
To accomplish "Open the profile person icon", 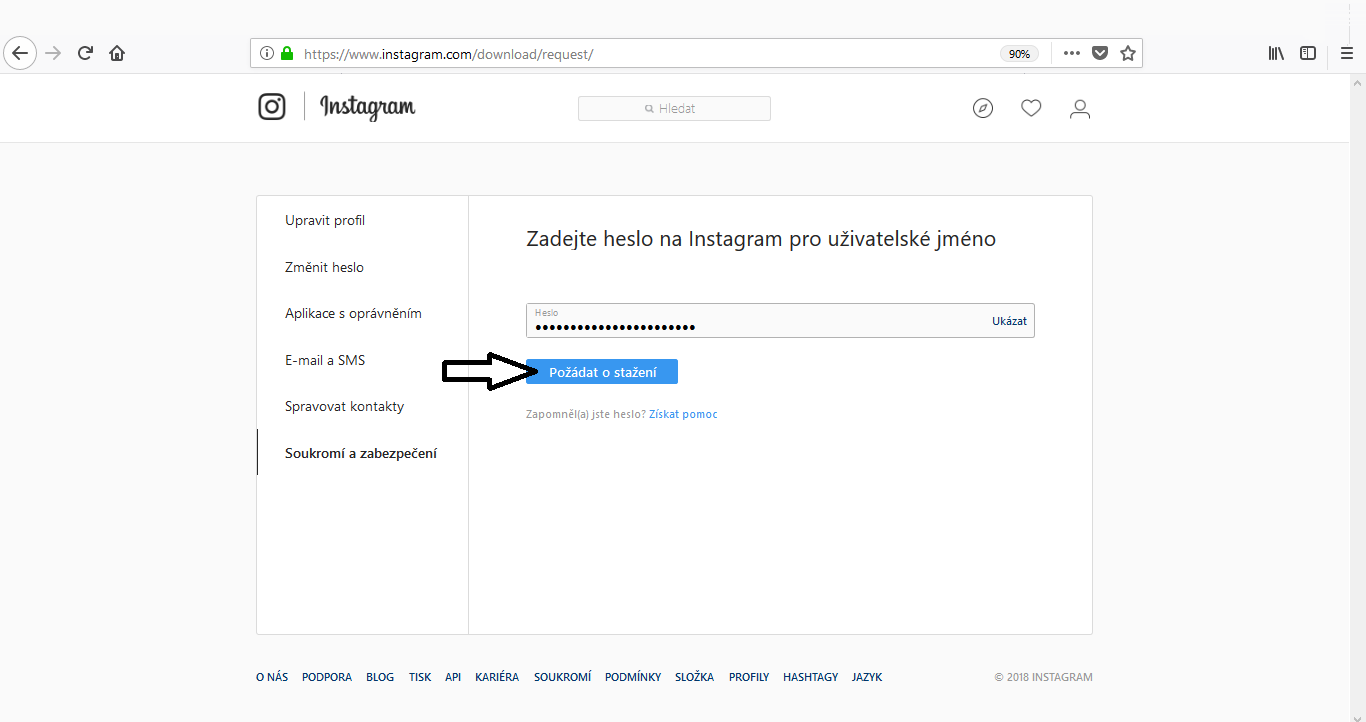I will point(1080,108).
